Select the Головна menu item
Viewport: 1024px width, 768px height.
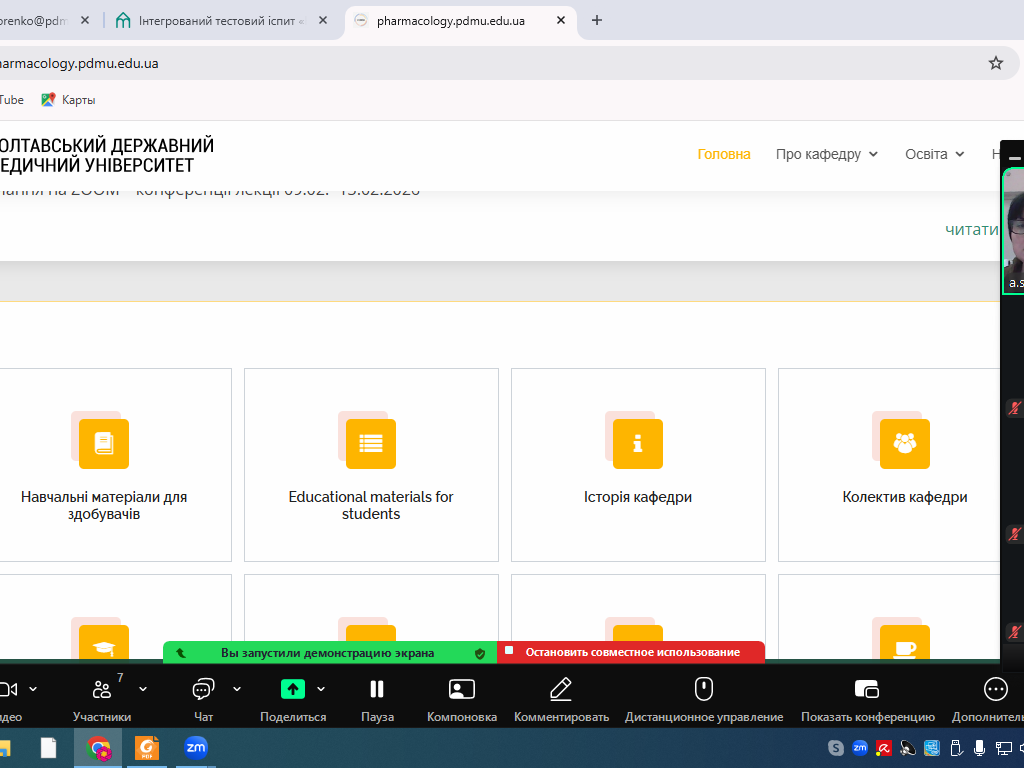(x=723, y=154)
